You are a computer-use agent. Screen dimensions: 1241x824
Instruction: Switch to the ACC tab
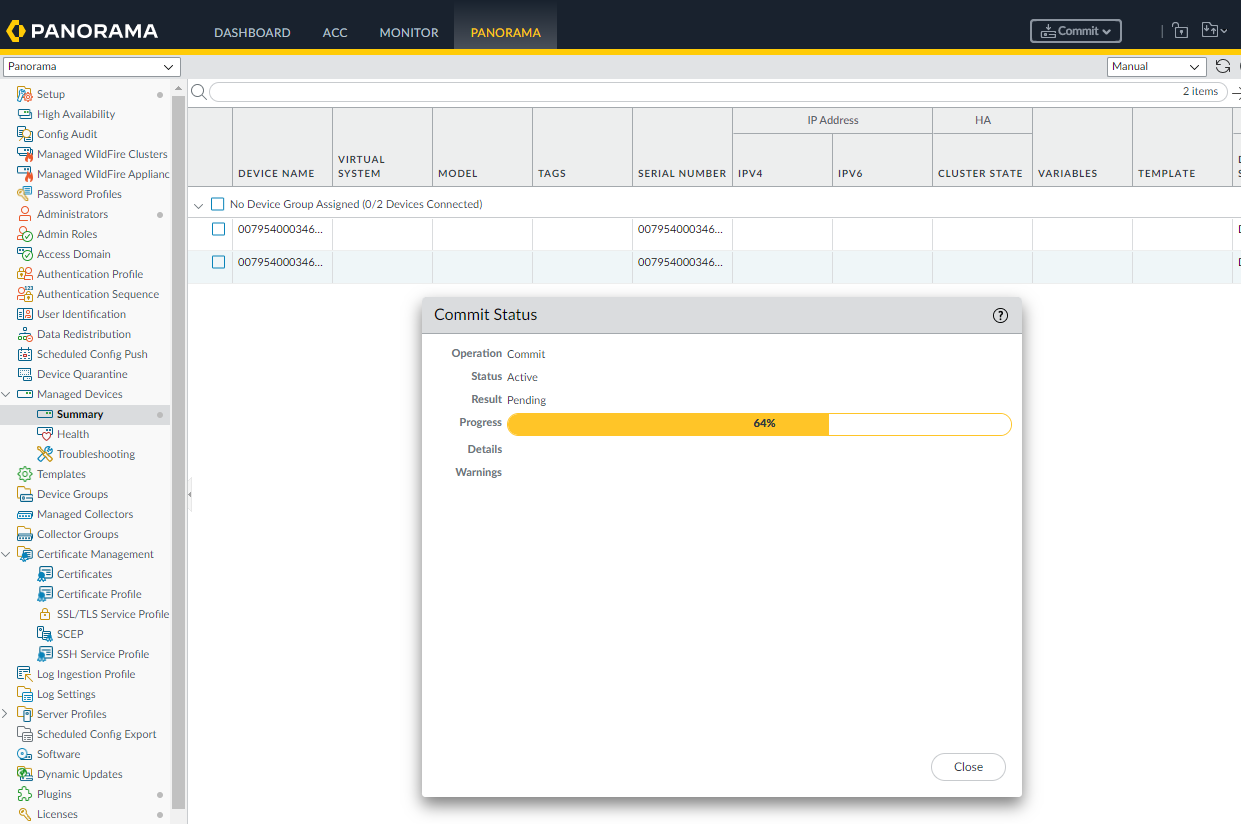(335, 32)
